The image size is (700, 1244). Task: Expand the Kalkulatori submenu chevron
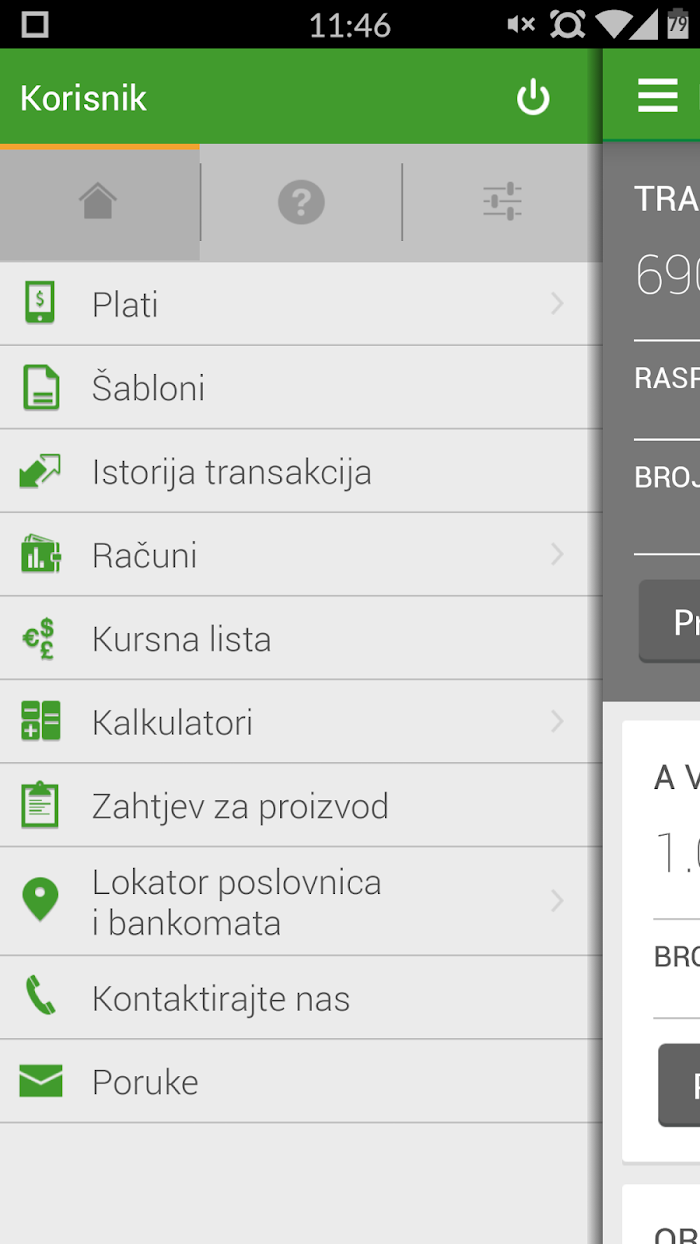click(558, 721)
